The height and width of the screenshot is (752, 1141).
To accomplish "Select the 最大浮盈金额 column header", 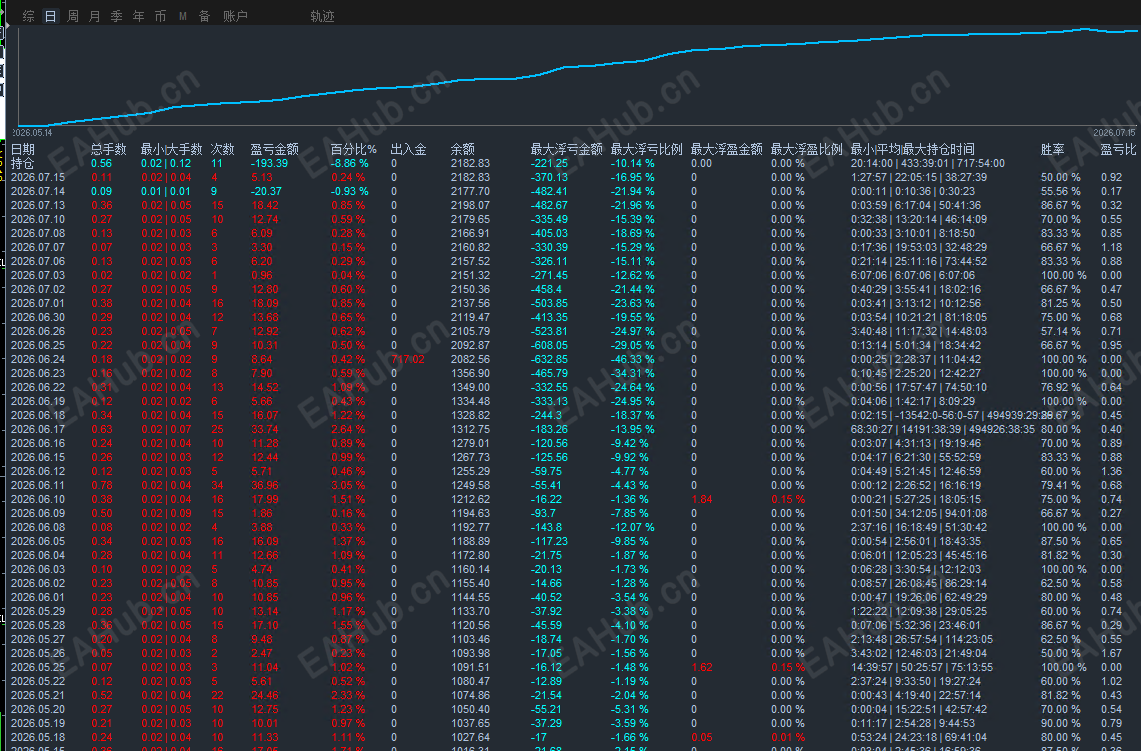I will pos(727,149).
